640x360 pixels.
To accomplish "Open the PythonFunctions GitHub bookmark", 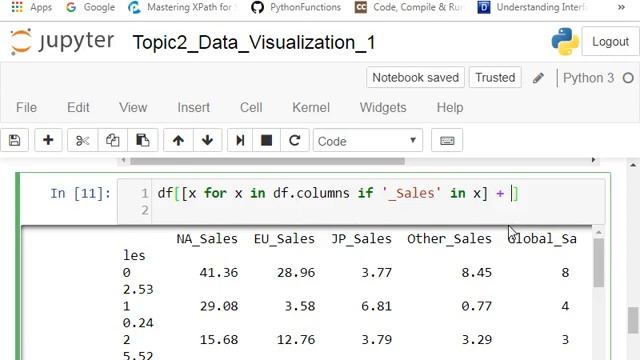I will coord(296,7).
